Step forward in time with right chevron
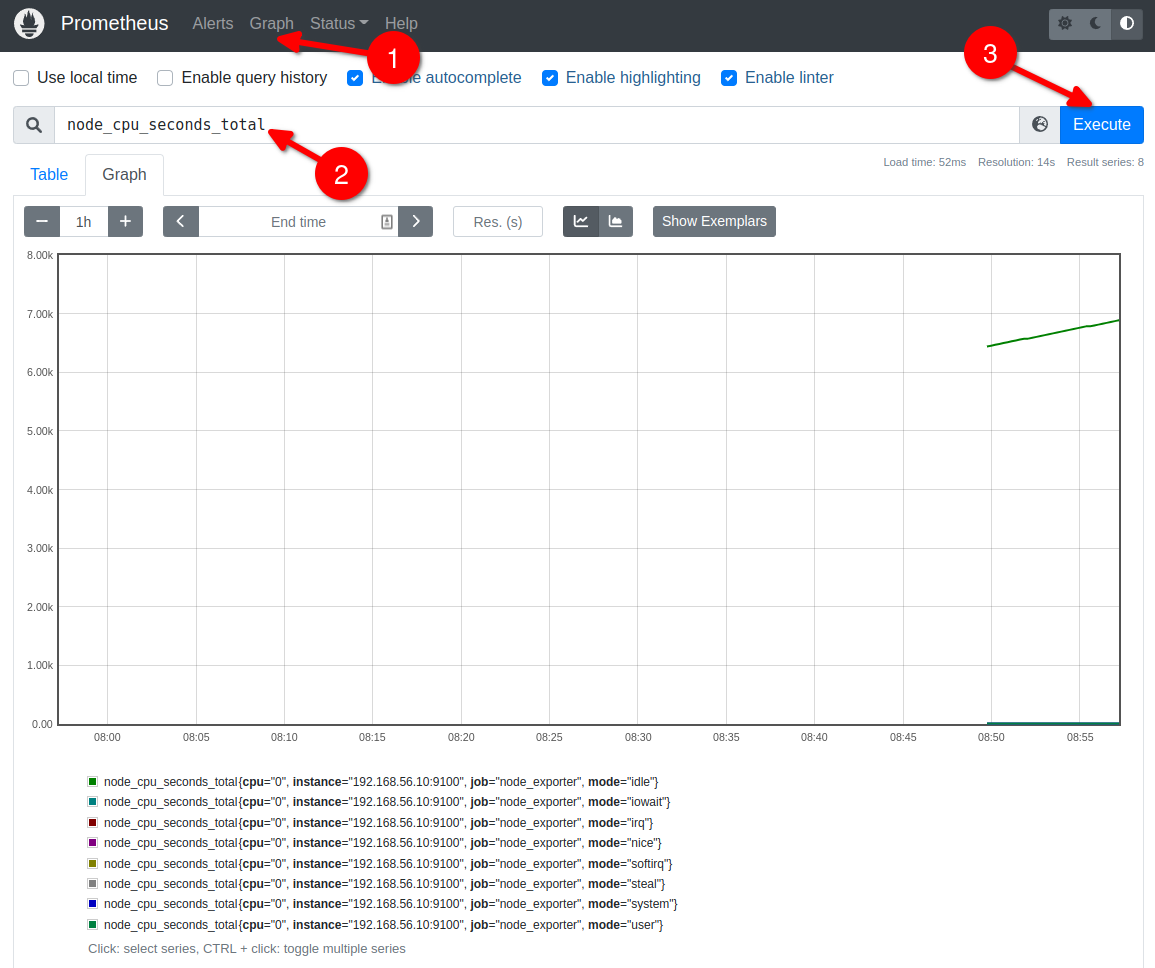 tap(416, 221)
